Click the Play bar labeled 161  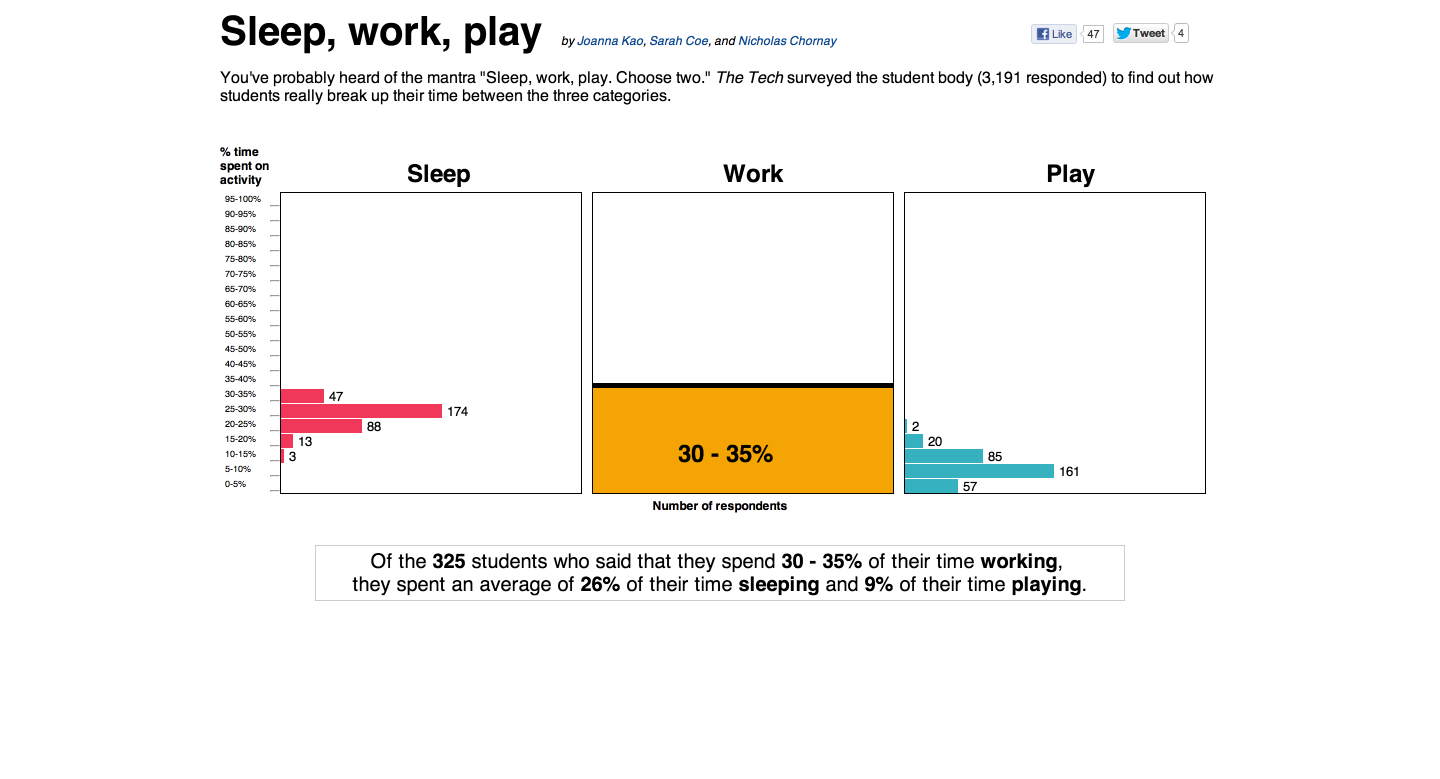click(979, 471)
